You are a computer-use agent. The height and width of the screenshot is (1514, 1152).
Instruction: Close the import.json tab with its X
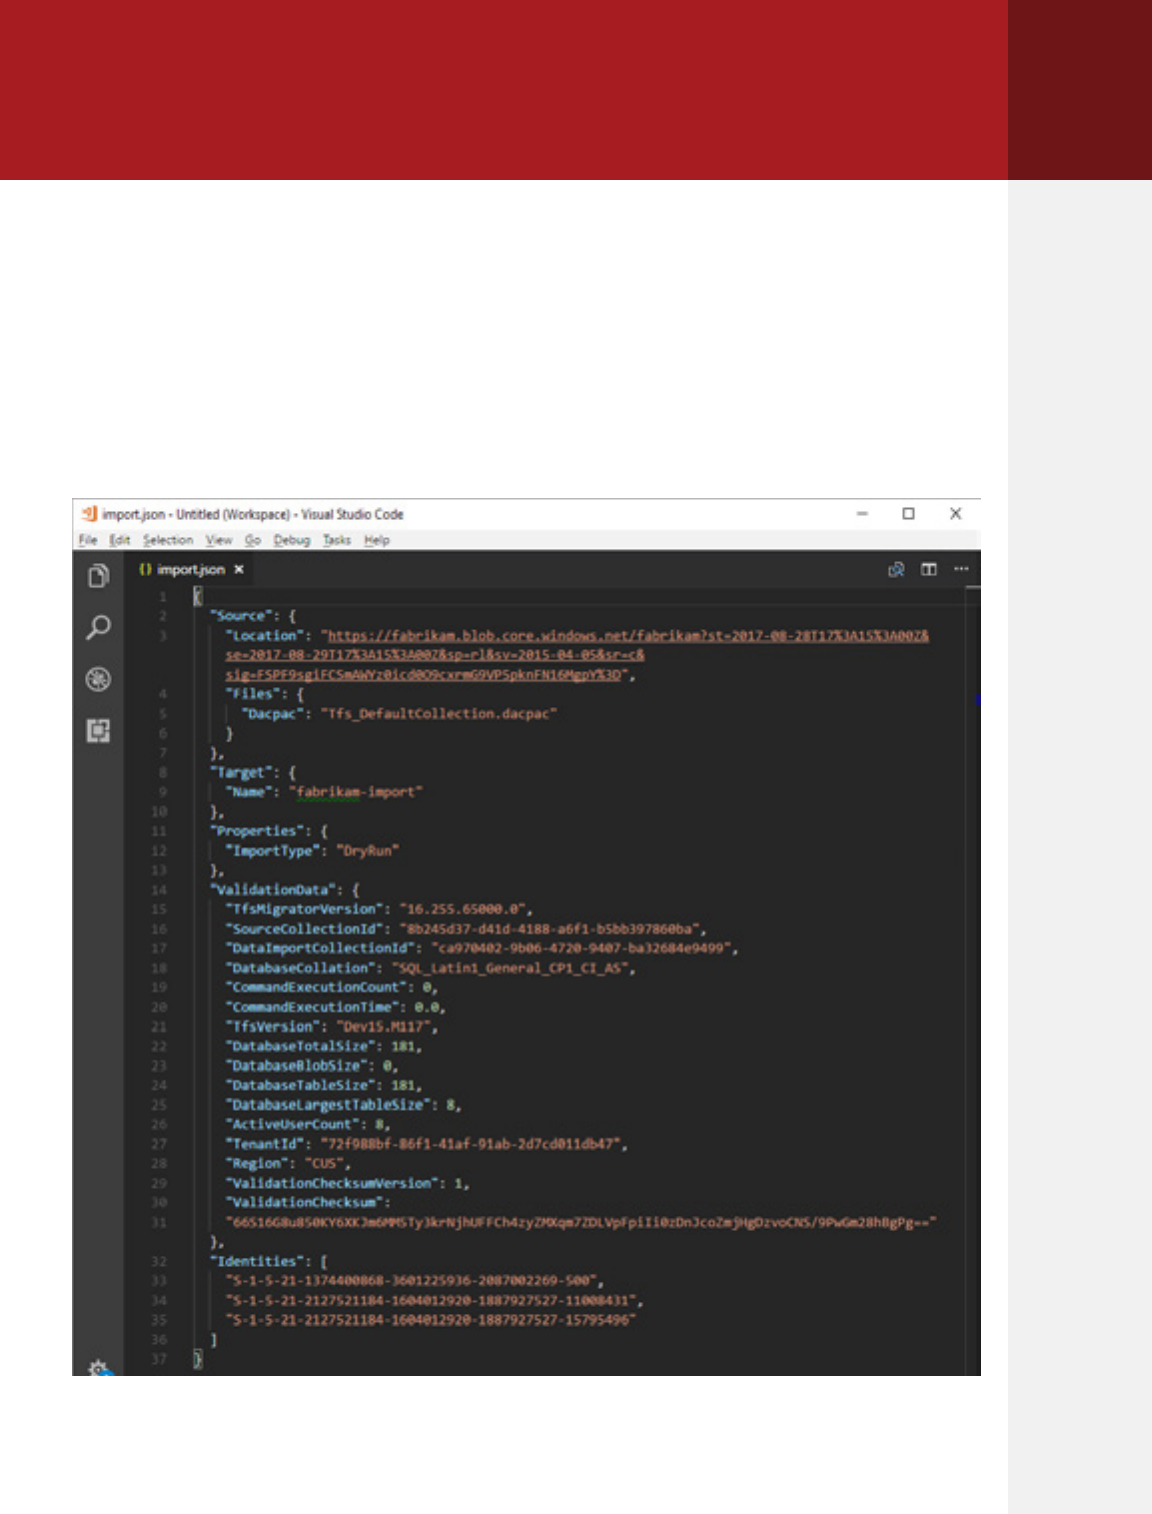click(x=239, y=569)
